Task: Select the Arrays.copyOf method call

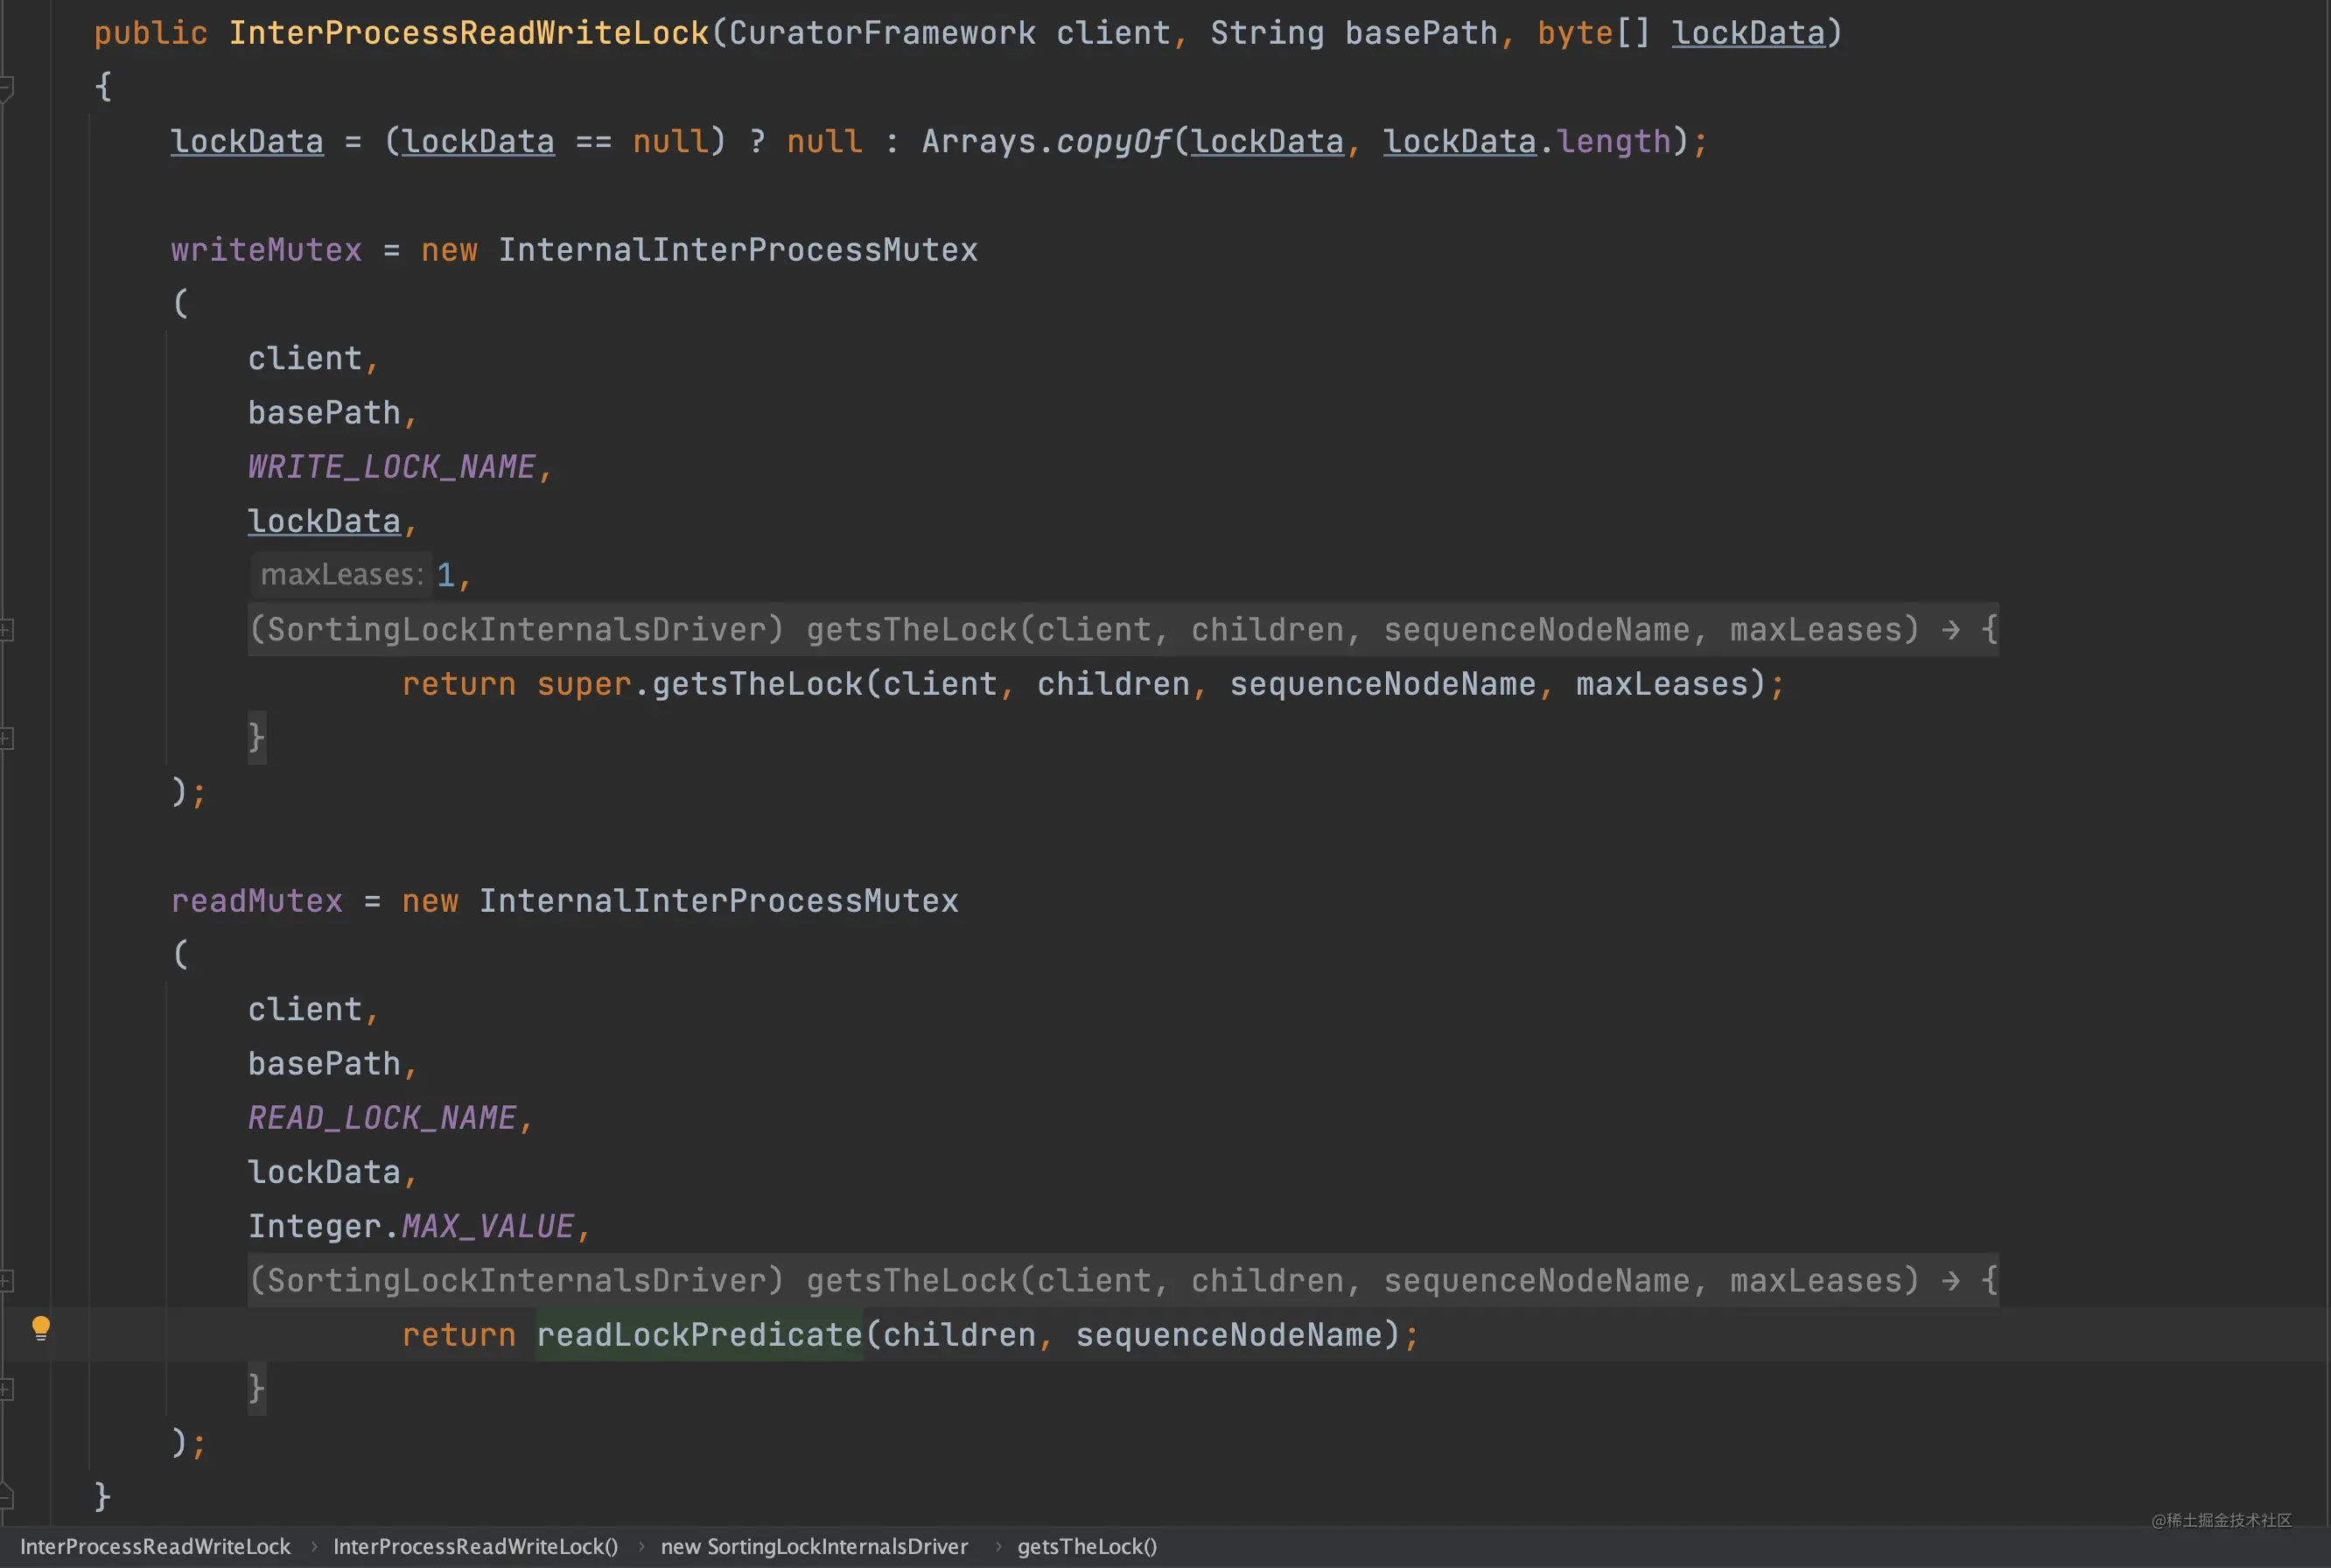Action: pyautogui.click(x=1046, y=142)
